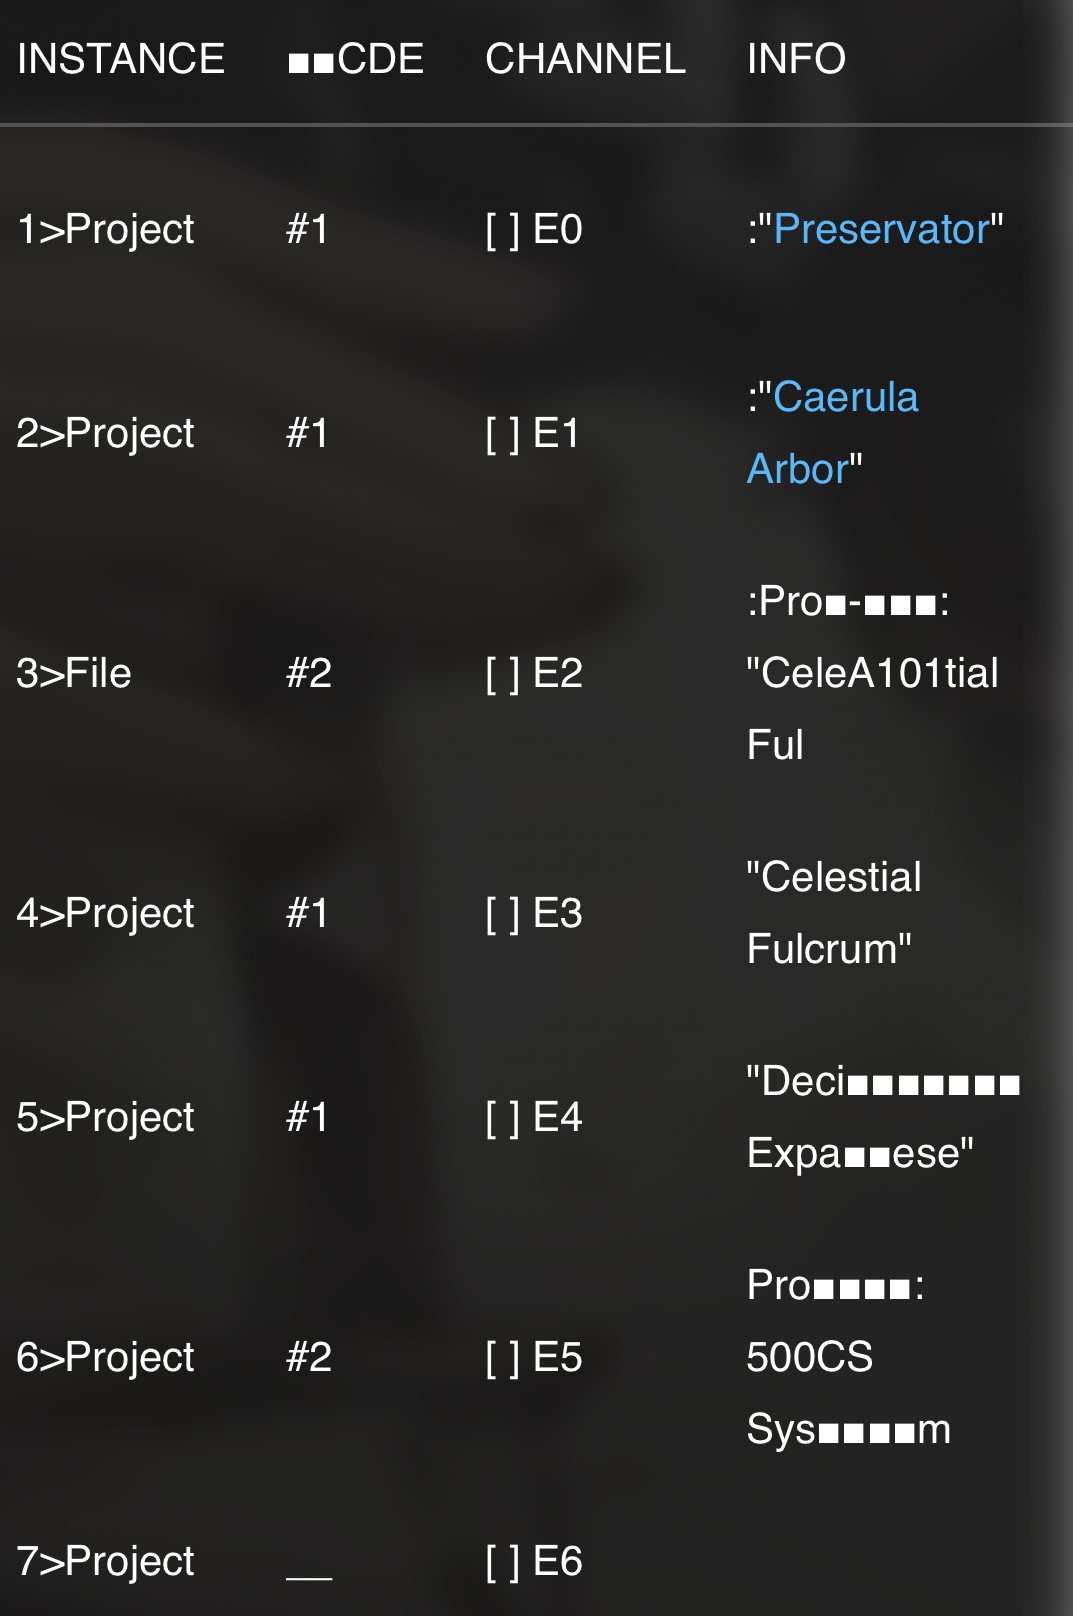
Task: Open the Preservator link
Action: [881, 230]
